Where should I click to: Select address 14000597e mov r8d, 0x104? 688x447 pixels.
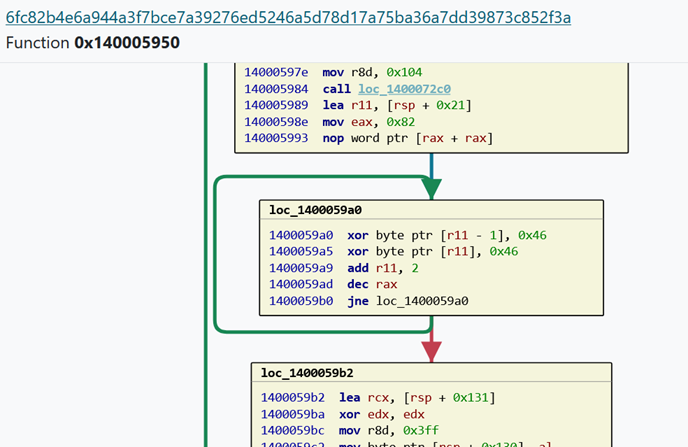pyautogui.click(x=333, y=72)
